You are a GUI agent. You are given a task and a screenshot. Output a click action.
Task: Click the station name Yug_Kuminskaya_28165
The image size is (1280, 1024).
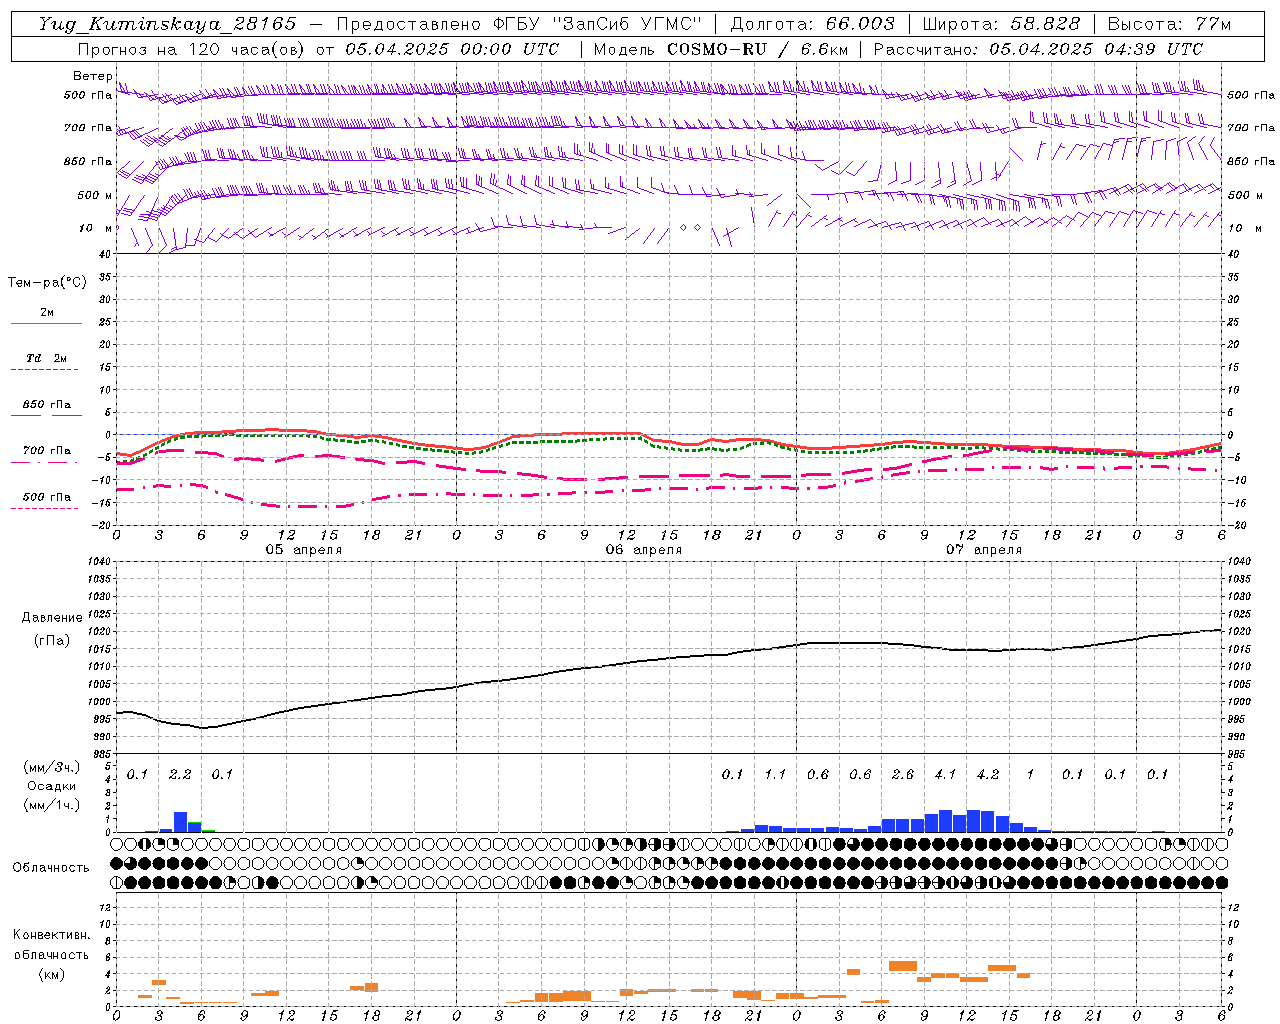pos(167,24)
